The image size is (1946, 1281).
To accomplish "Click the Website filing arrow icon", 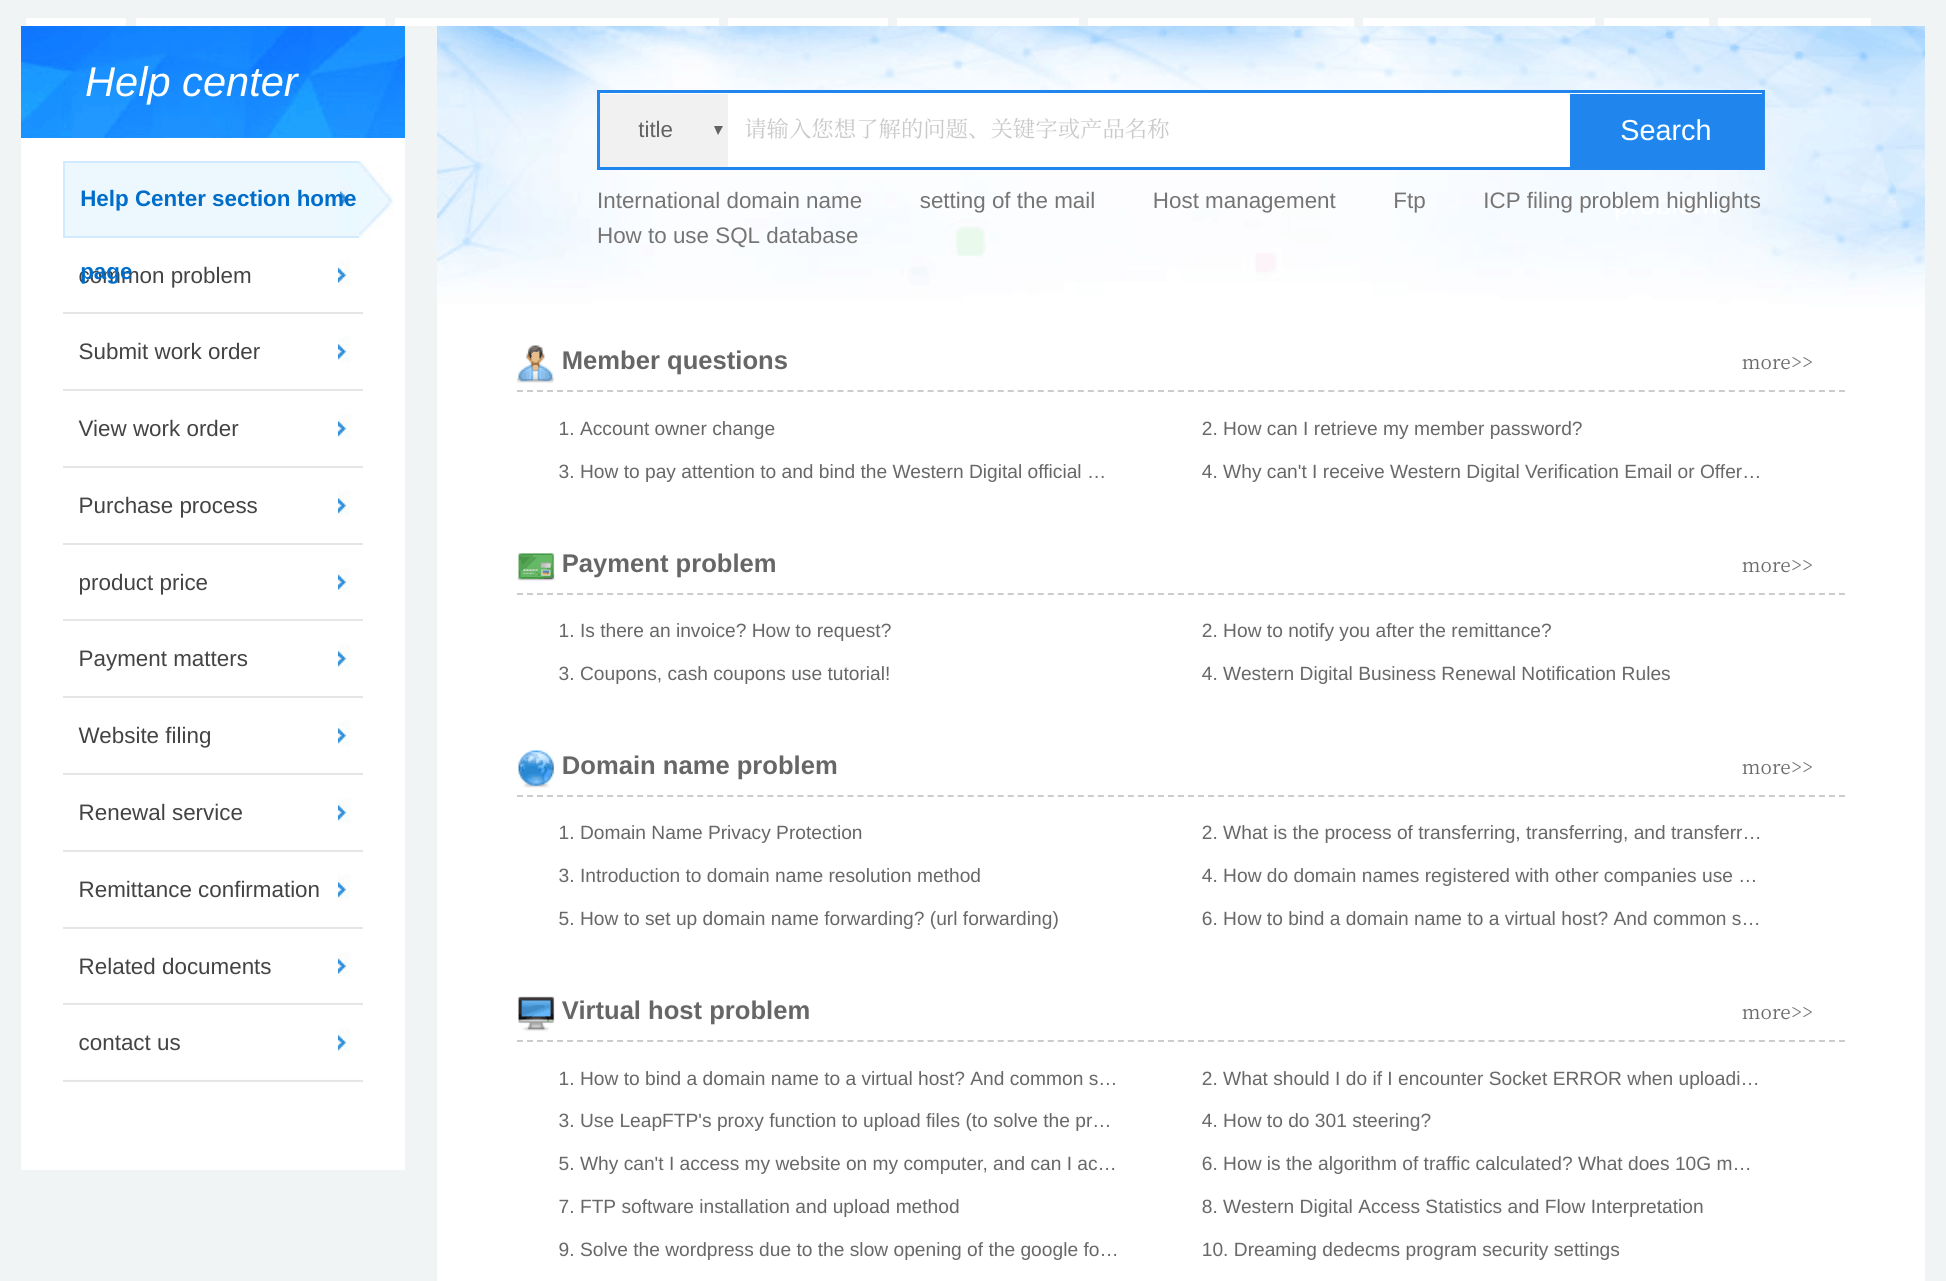I will tap(340, 735).
